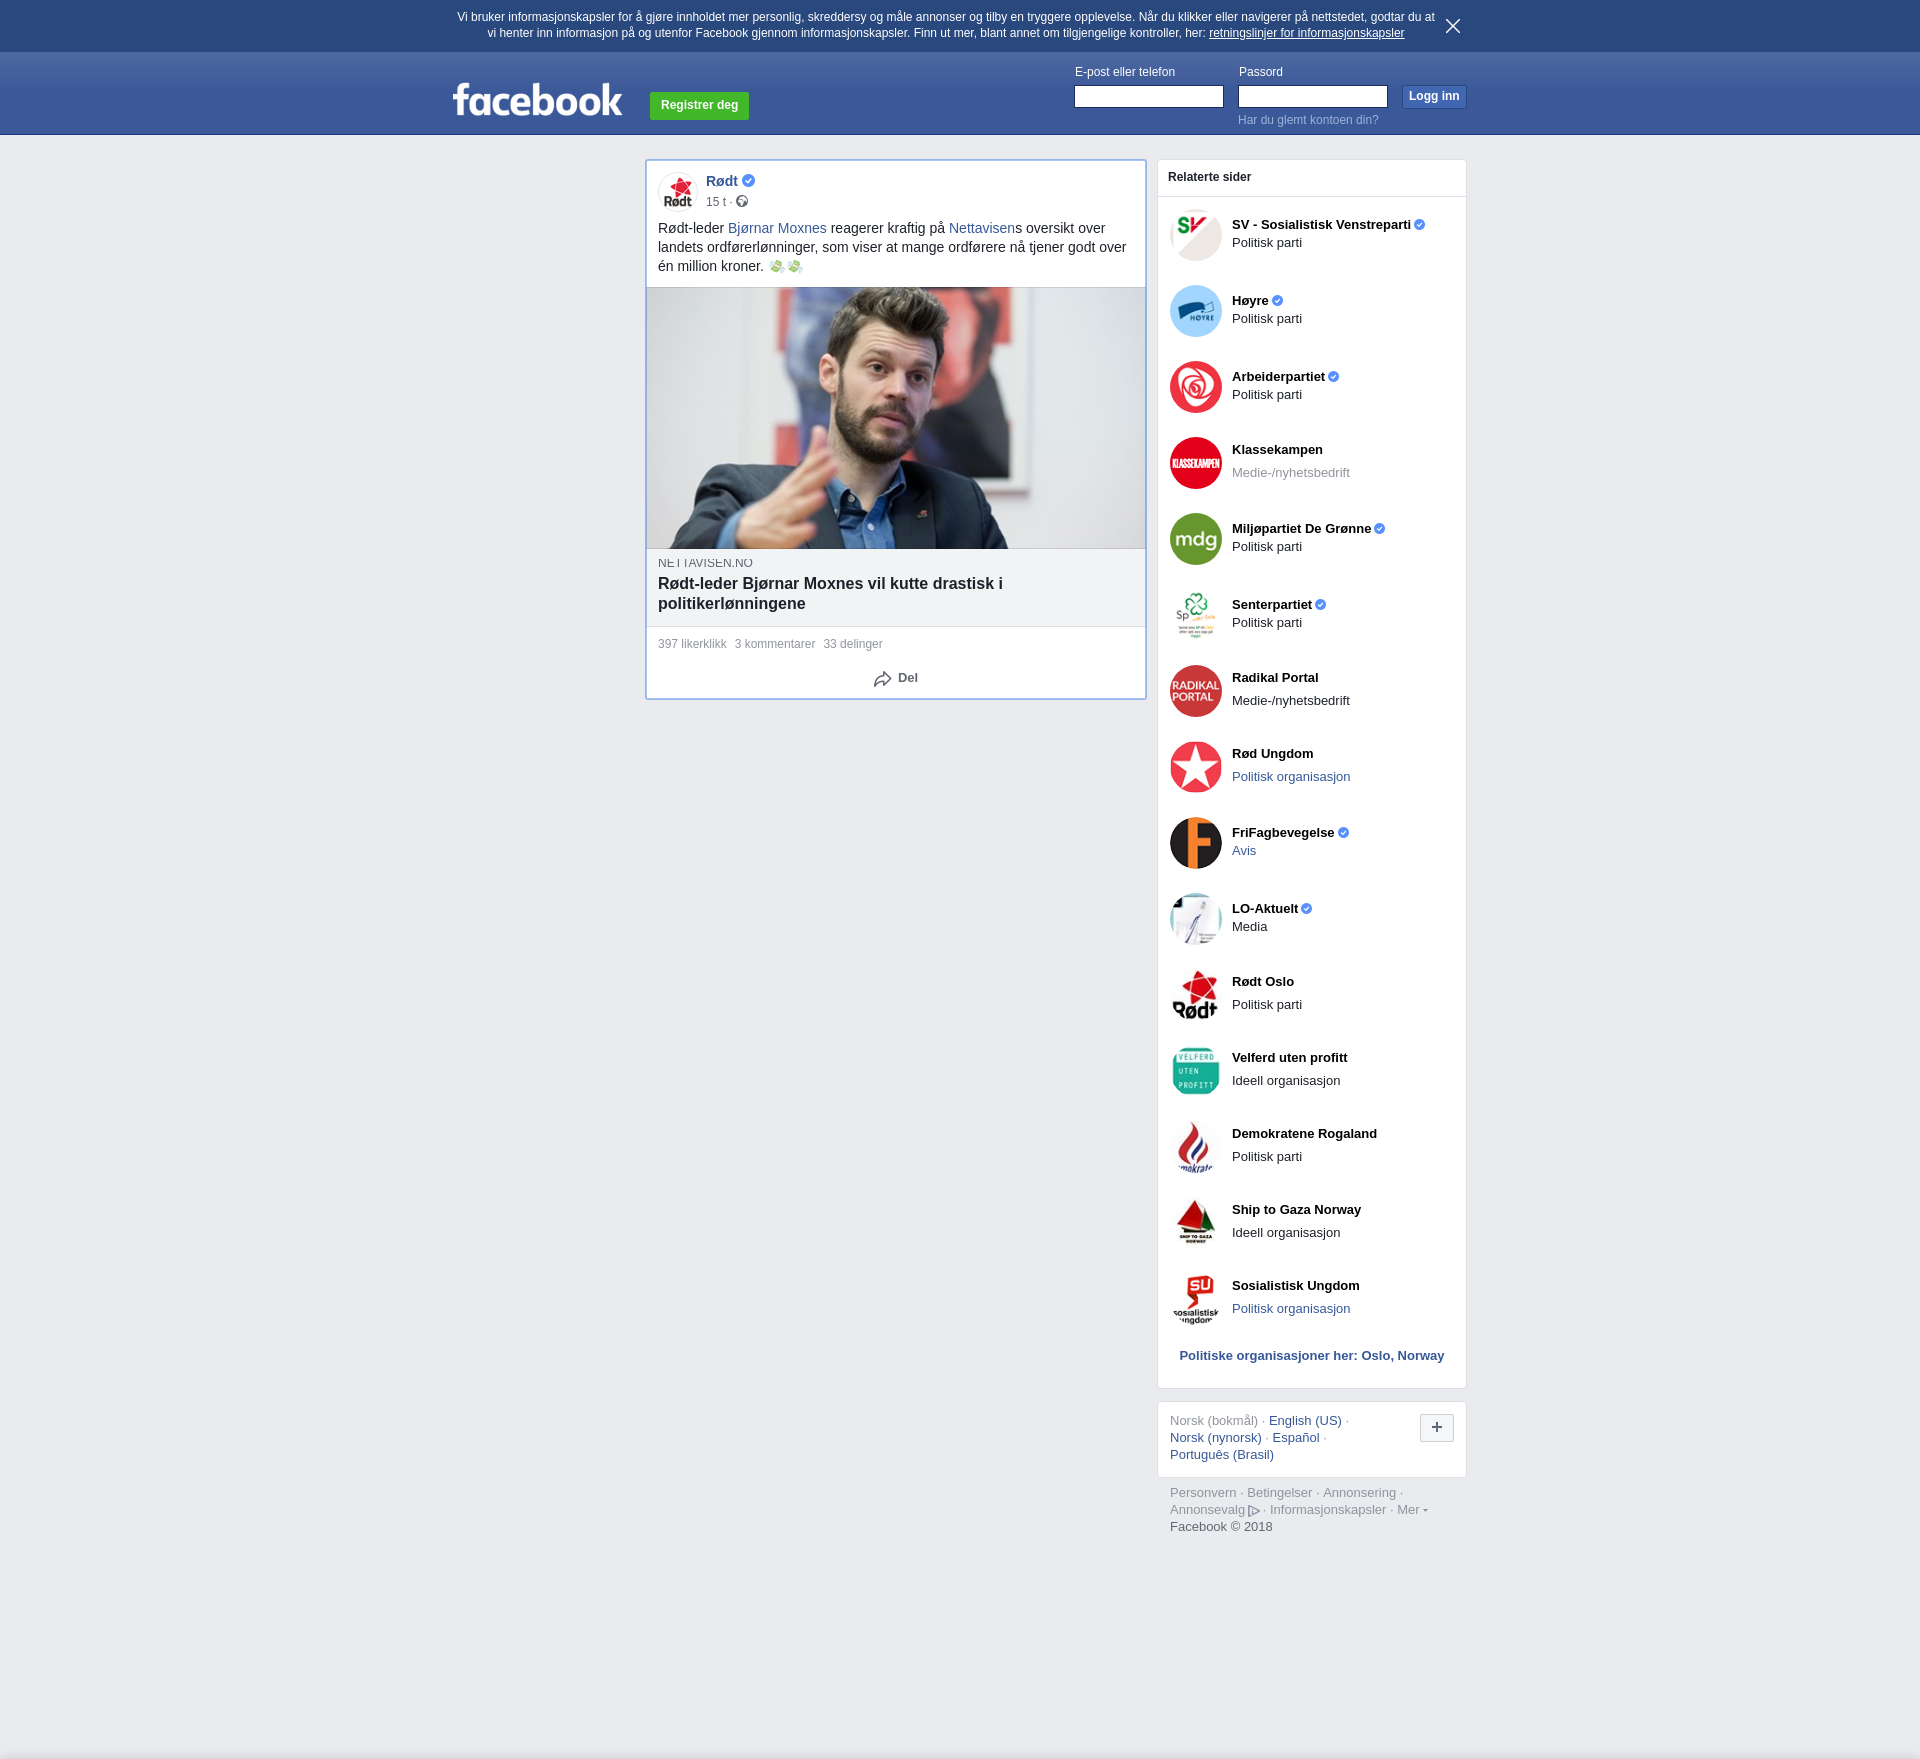This screenshot has width=1920, height=1759.
Task: Open the Facebook logo home link
Action: point(537,99)
